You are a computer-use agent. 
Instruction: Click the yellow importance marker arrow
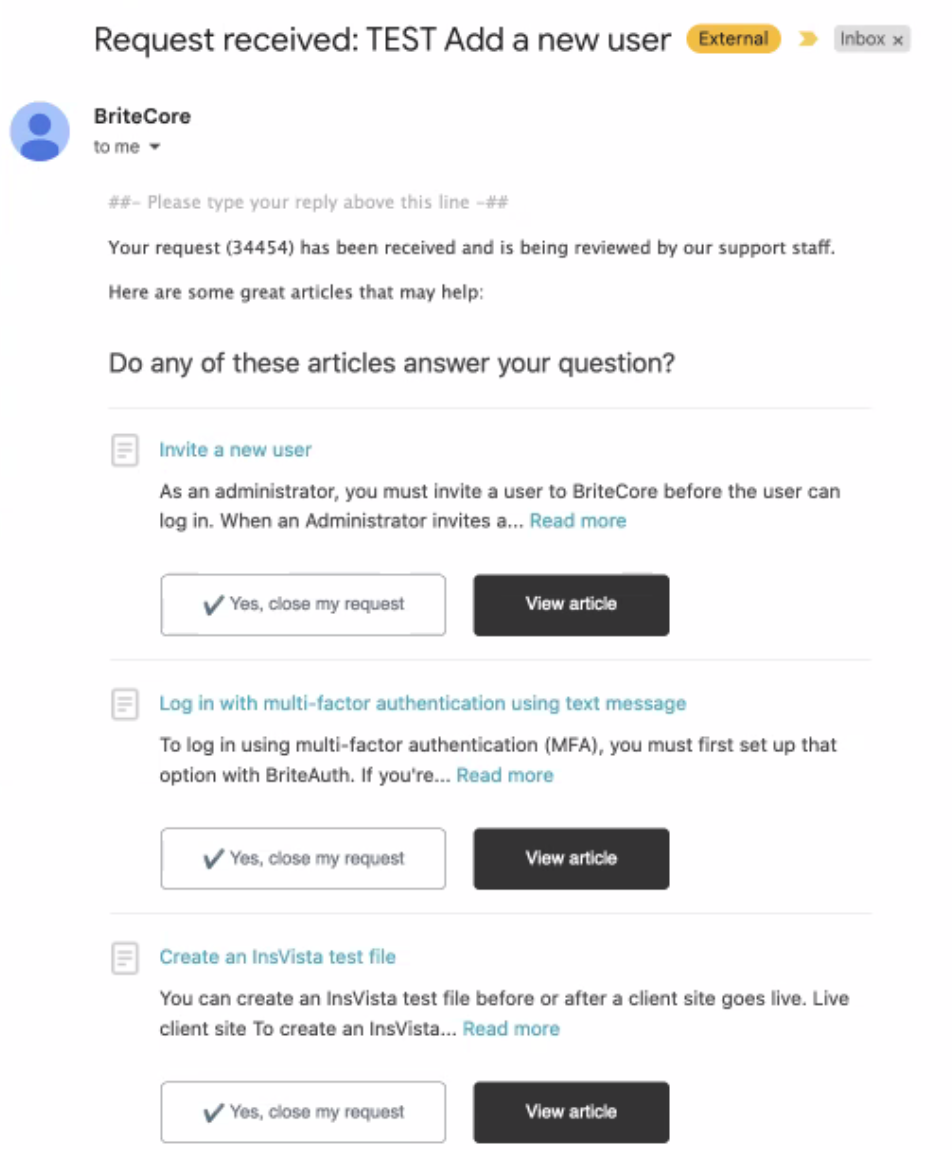pos(808,39)
